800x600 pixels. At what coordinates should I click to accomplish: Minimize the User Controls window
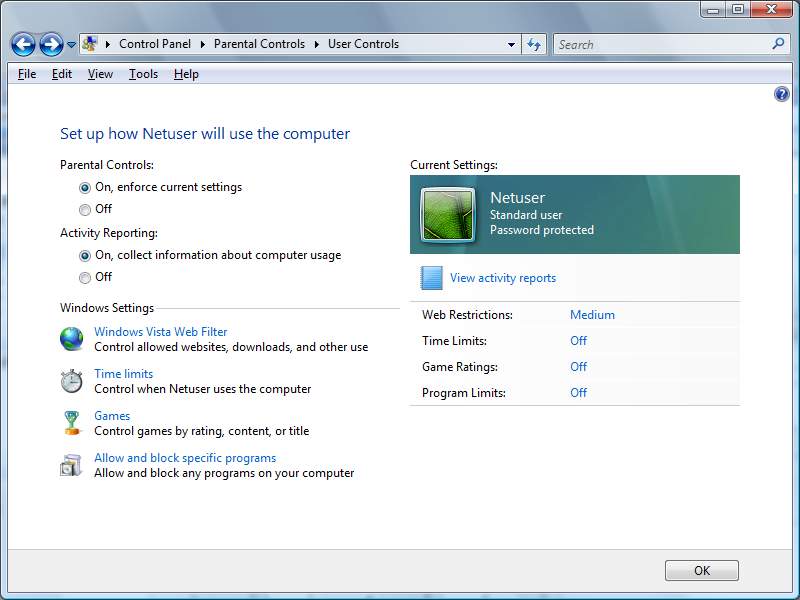point(713,10)
